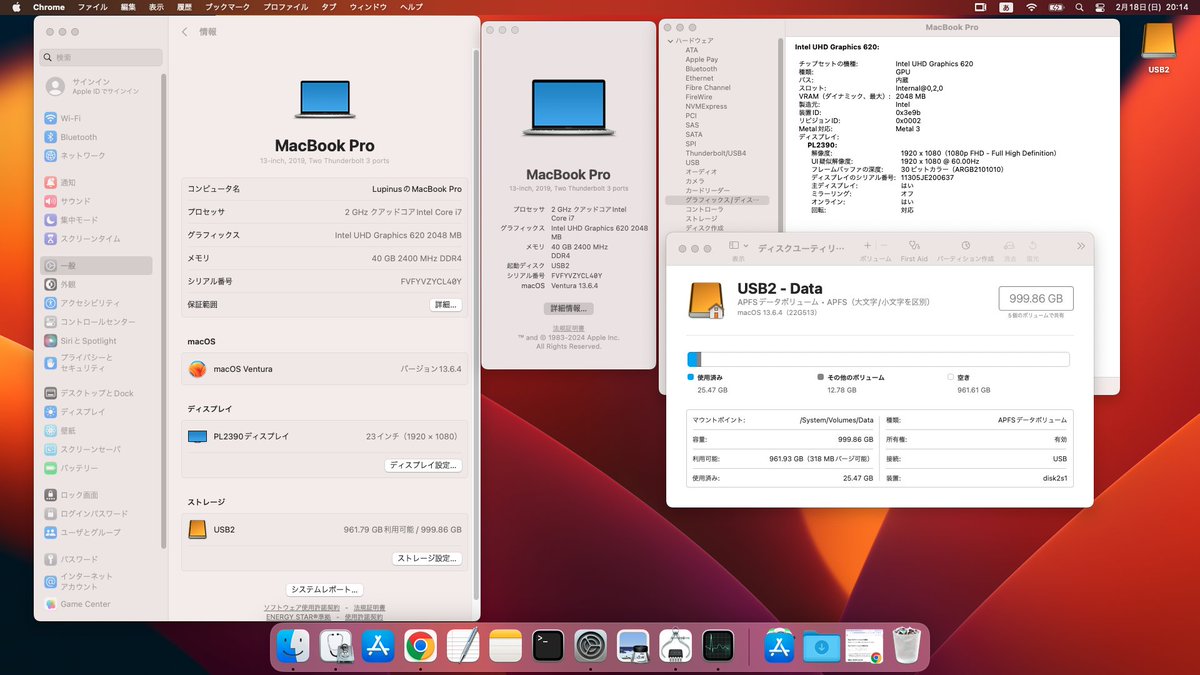
Task: Open the ヘルプ menu
Action: point(411,7)
